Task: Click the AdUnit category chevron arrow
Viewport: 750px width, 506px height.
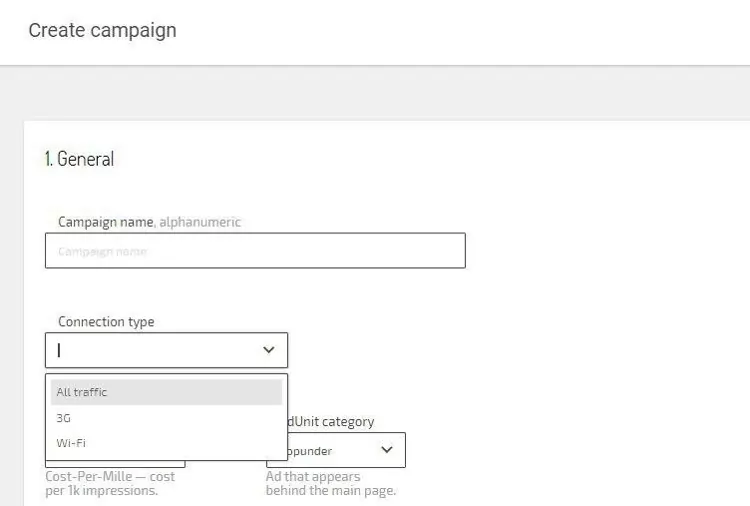Action: pos(387,450)
